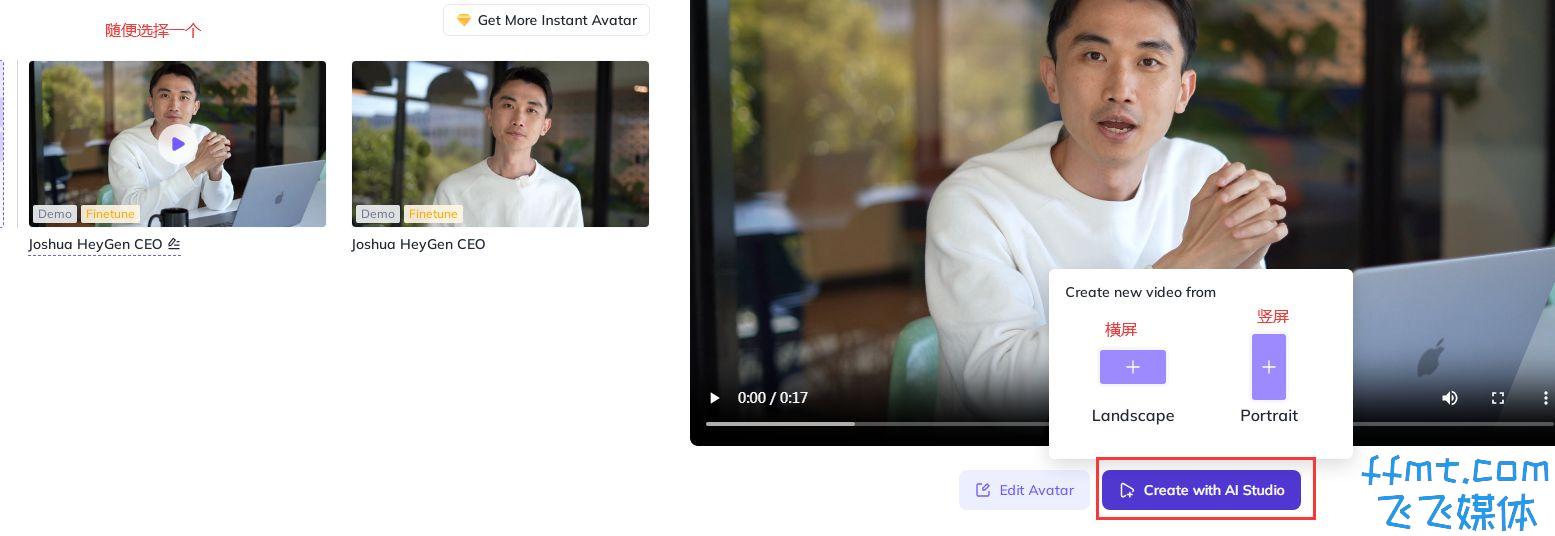Open the video player more options menu
This screenshot has height=536, width=1555.
1545,398
